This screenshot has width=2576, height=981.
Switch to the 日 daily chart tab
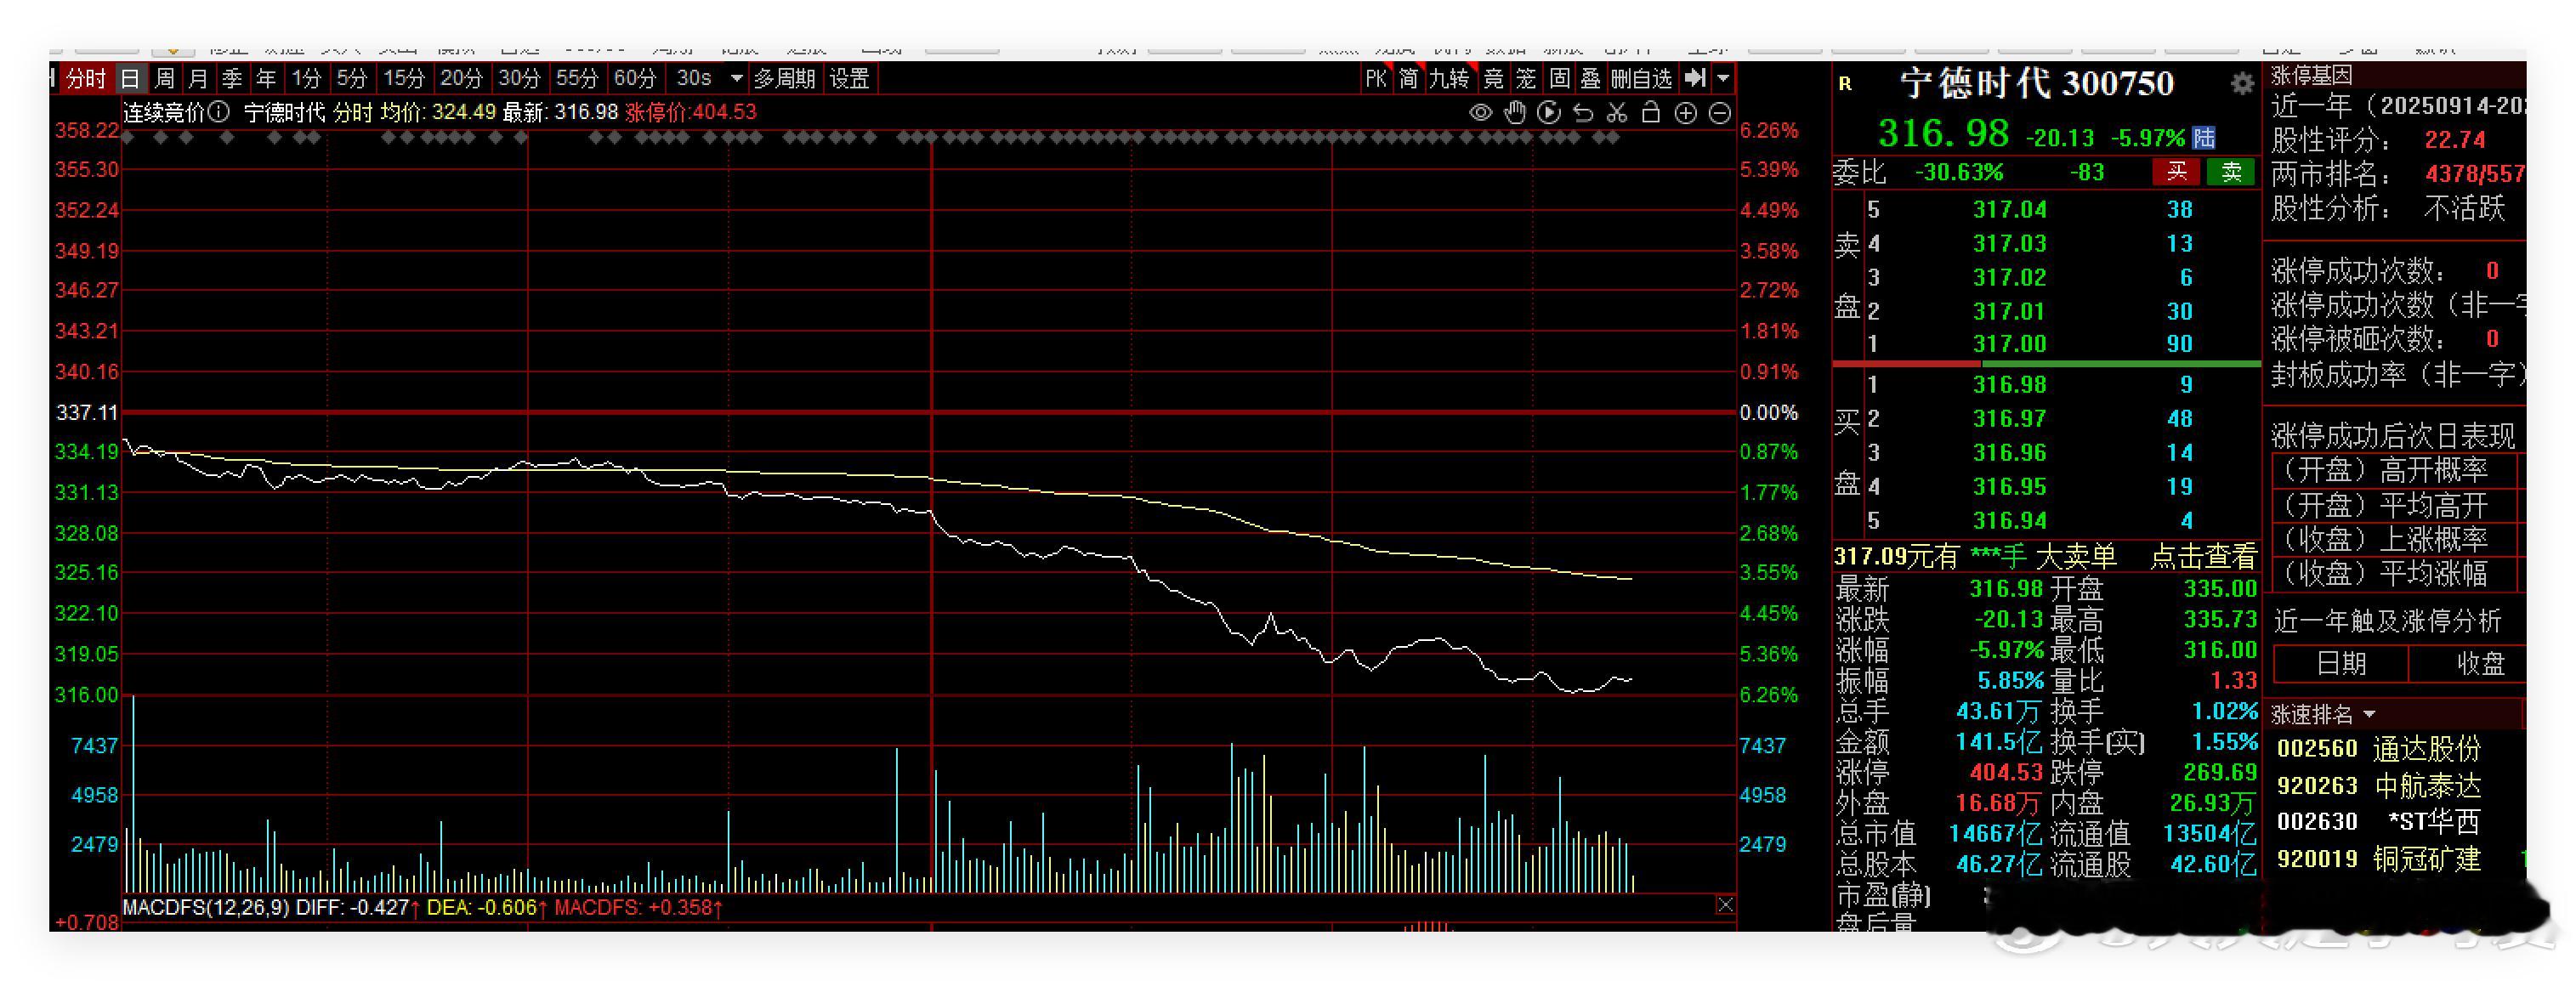(x=130, y=78)
